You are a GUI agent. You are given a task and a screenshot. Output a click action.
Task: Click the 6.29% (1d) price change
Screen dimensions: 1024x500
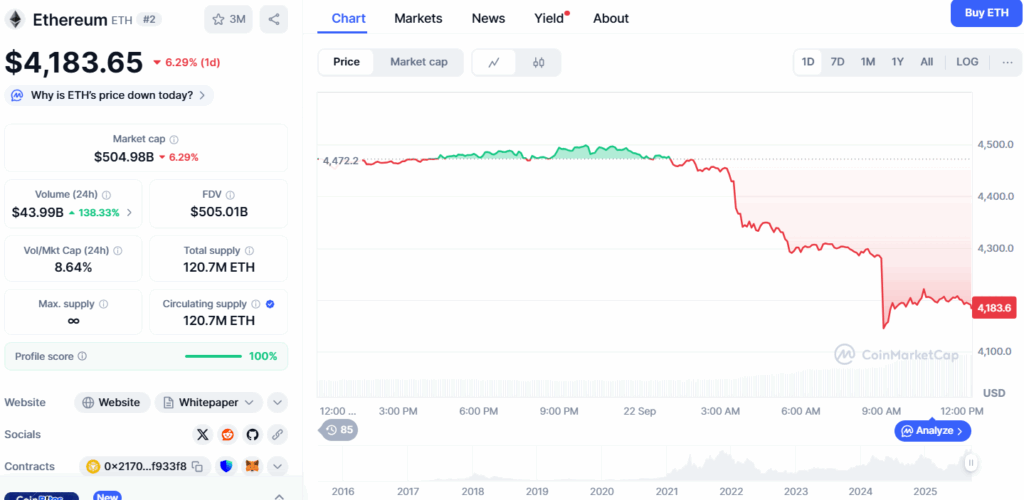pos(187,63)
